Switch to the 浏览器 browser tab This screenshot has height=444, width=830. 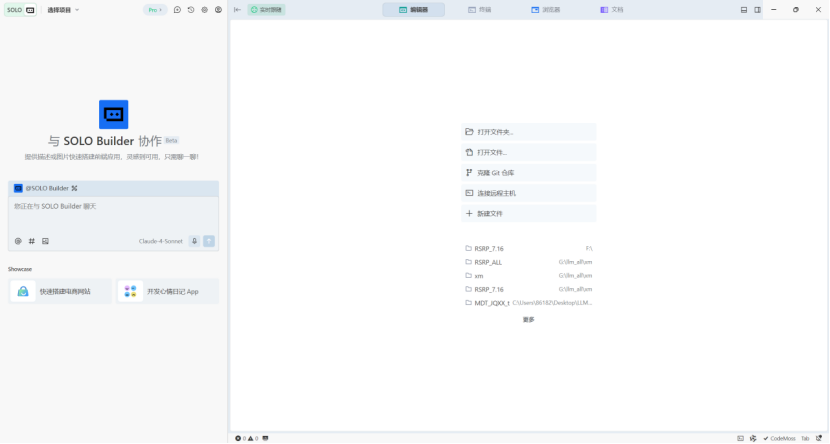[x=545, y=10]
